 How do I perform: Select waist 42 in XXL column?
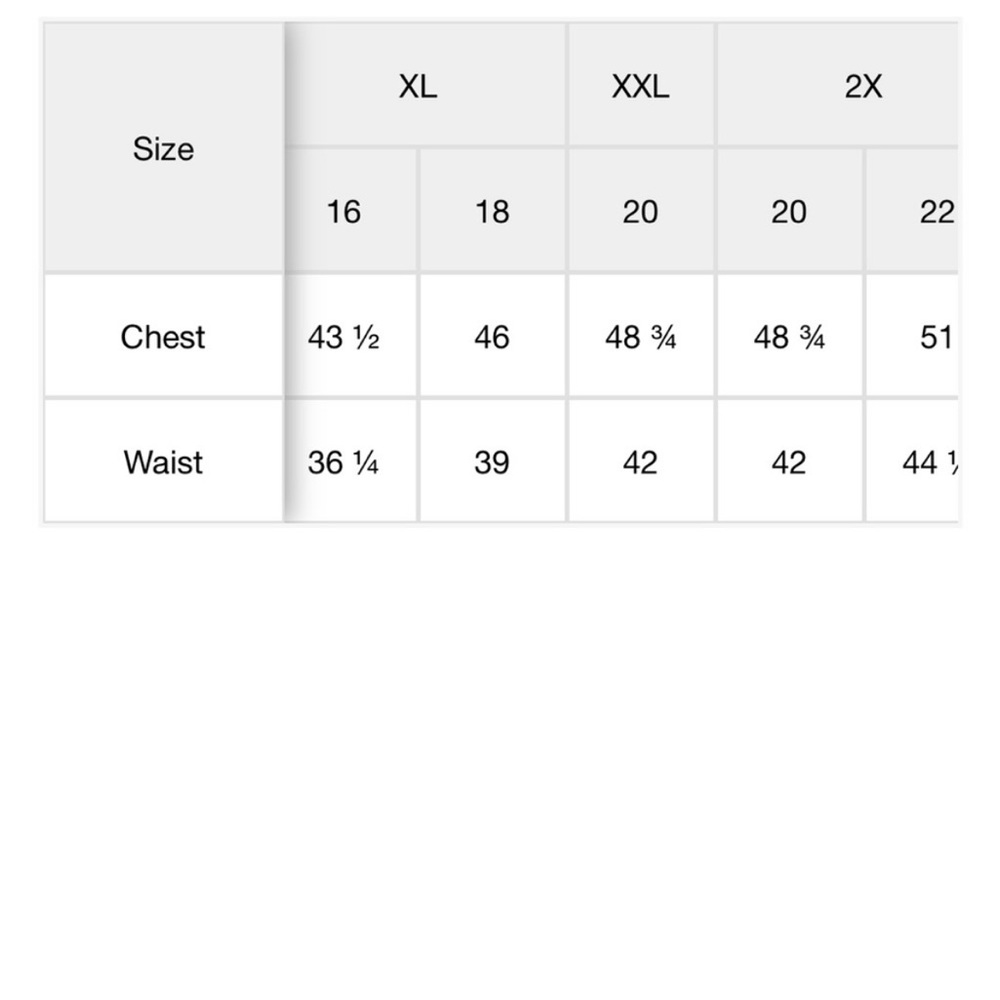point(640,462)
